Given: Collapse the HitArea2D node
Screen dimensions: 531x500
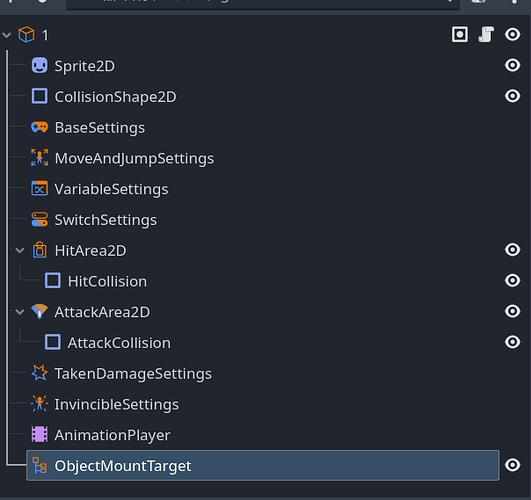Looking at the screenshot, I should click(20, 251).
